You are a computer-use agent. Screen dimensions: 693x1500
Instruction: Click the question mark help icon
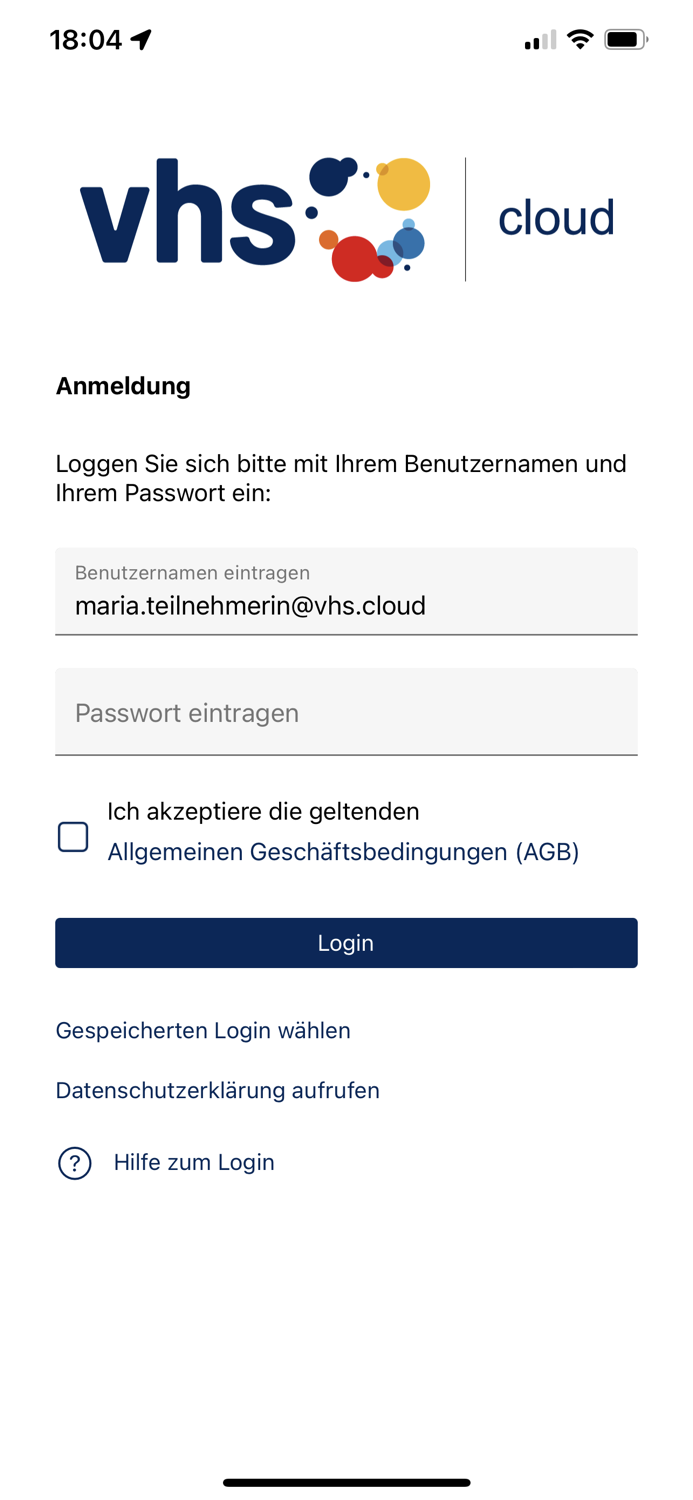75,1163
